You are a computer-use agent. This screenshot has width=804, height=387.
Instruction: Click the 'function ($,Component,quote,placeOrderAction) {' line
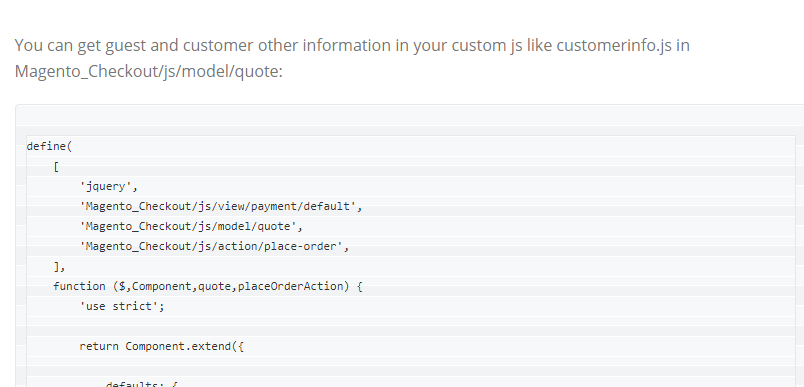coord(208,287)
